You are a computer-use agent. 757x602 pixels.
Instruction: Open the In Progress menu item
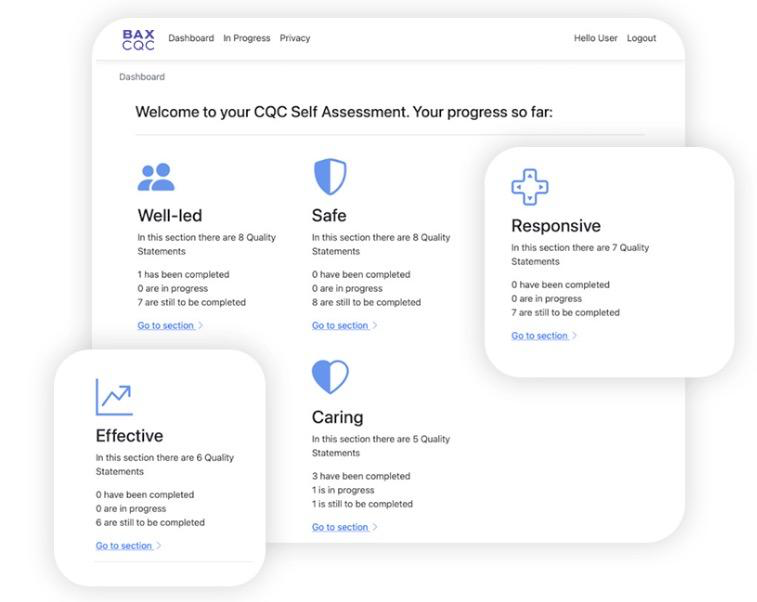(246, 39)
